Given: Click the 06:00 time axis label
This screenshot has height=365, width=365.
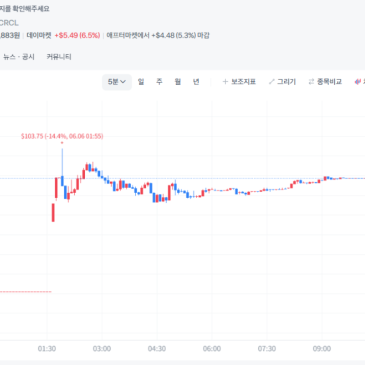Looking at the screenshot, I should click(x=212, y=349).
